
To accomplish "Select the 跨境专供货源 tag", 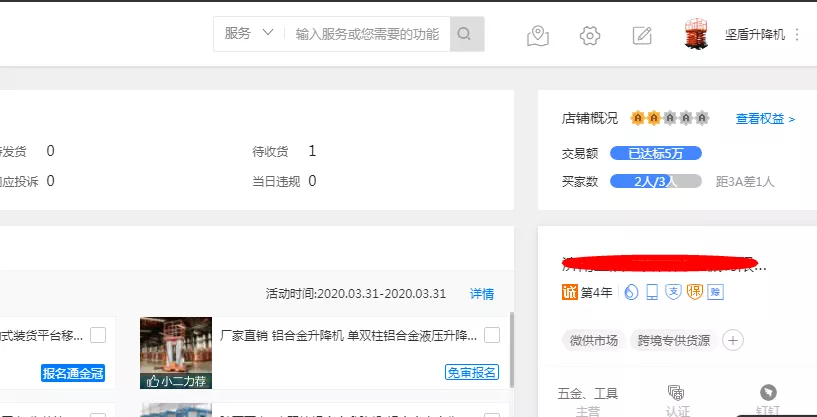I will pyautogui.click(x=674, y=341).
